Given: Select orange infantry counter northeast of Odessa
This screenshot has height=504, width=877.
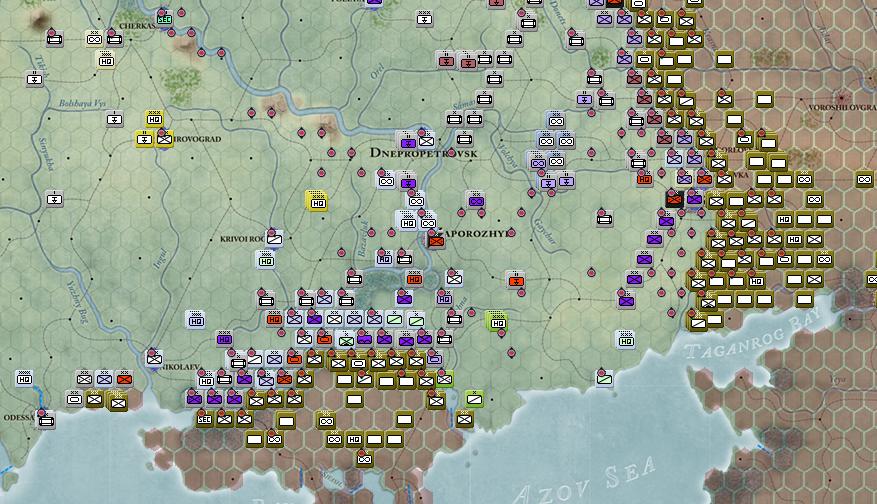Looking at the screenshot, I should coord(124,379).
